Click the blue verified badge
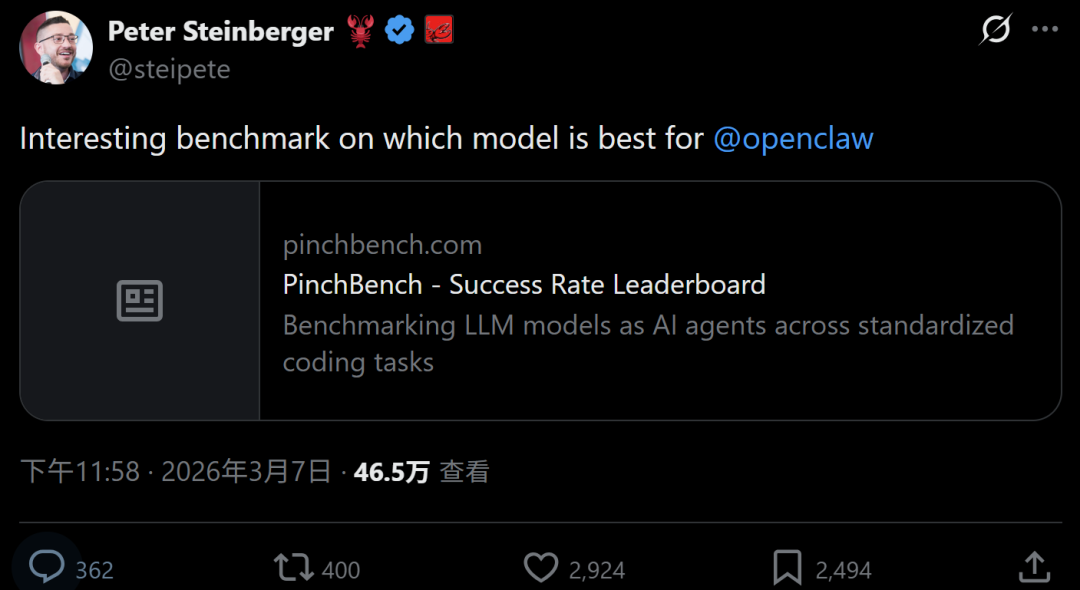This screenshot has width=1080, height=590. point(400,31)
